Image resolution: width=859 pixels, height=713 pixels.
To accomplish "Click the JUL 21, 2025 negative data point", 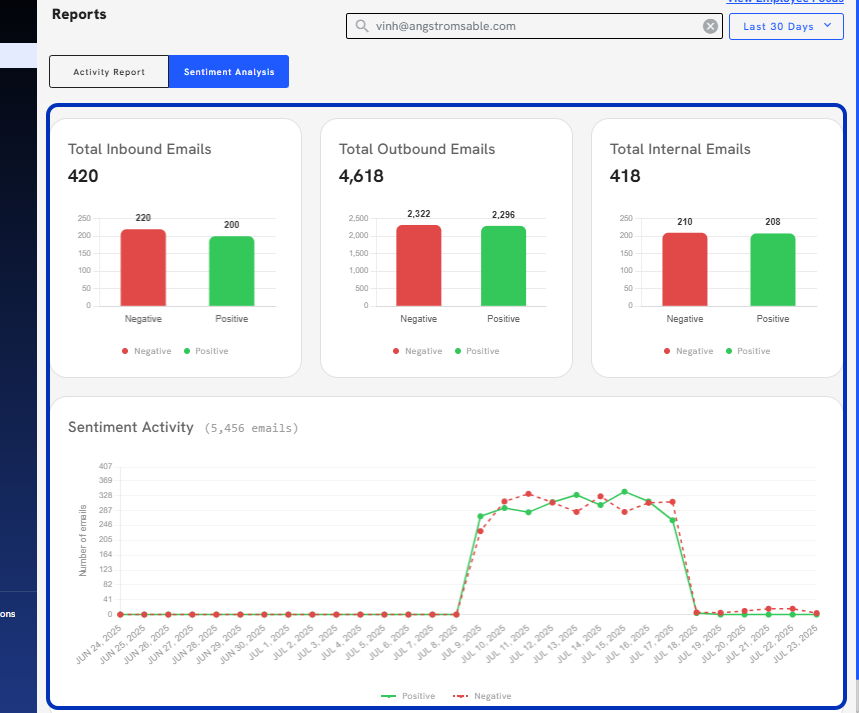I will (769, 609).
